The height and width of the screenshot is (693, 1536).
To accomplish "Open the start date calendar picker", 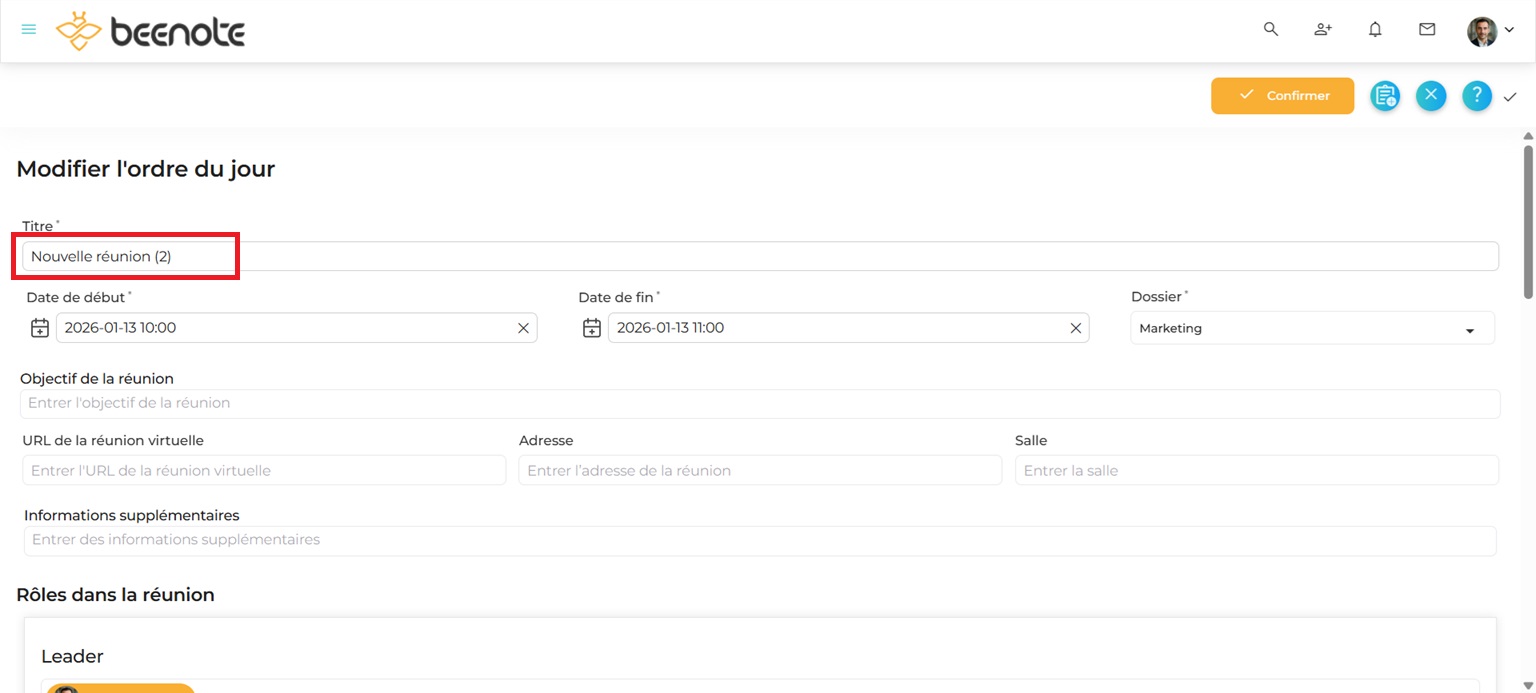I will point(40,328).
